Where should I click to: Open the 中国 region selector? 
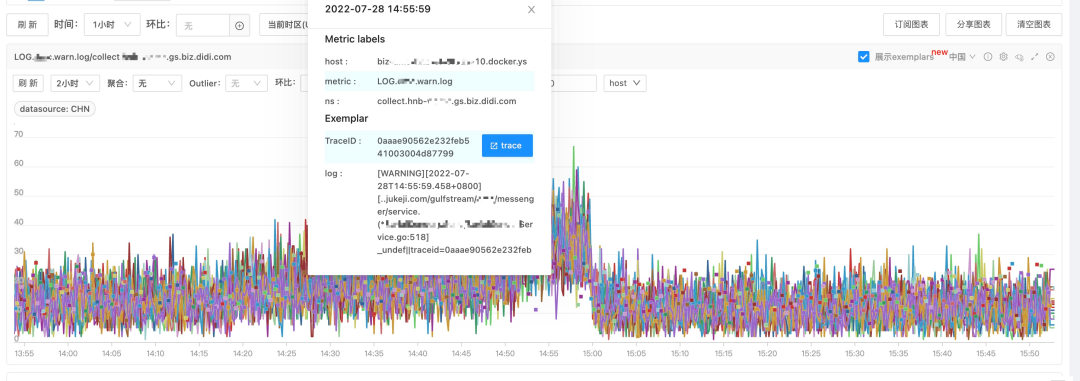tap(962, 57)
